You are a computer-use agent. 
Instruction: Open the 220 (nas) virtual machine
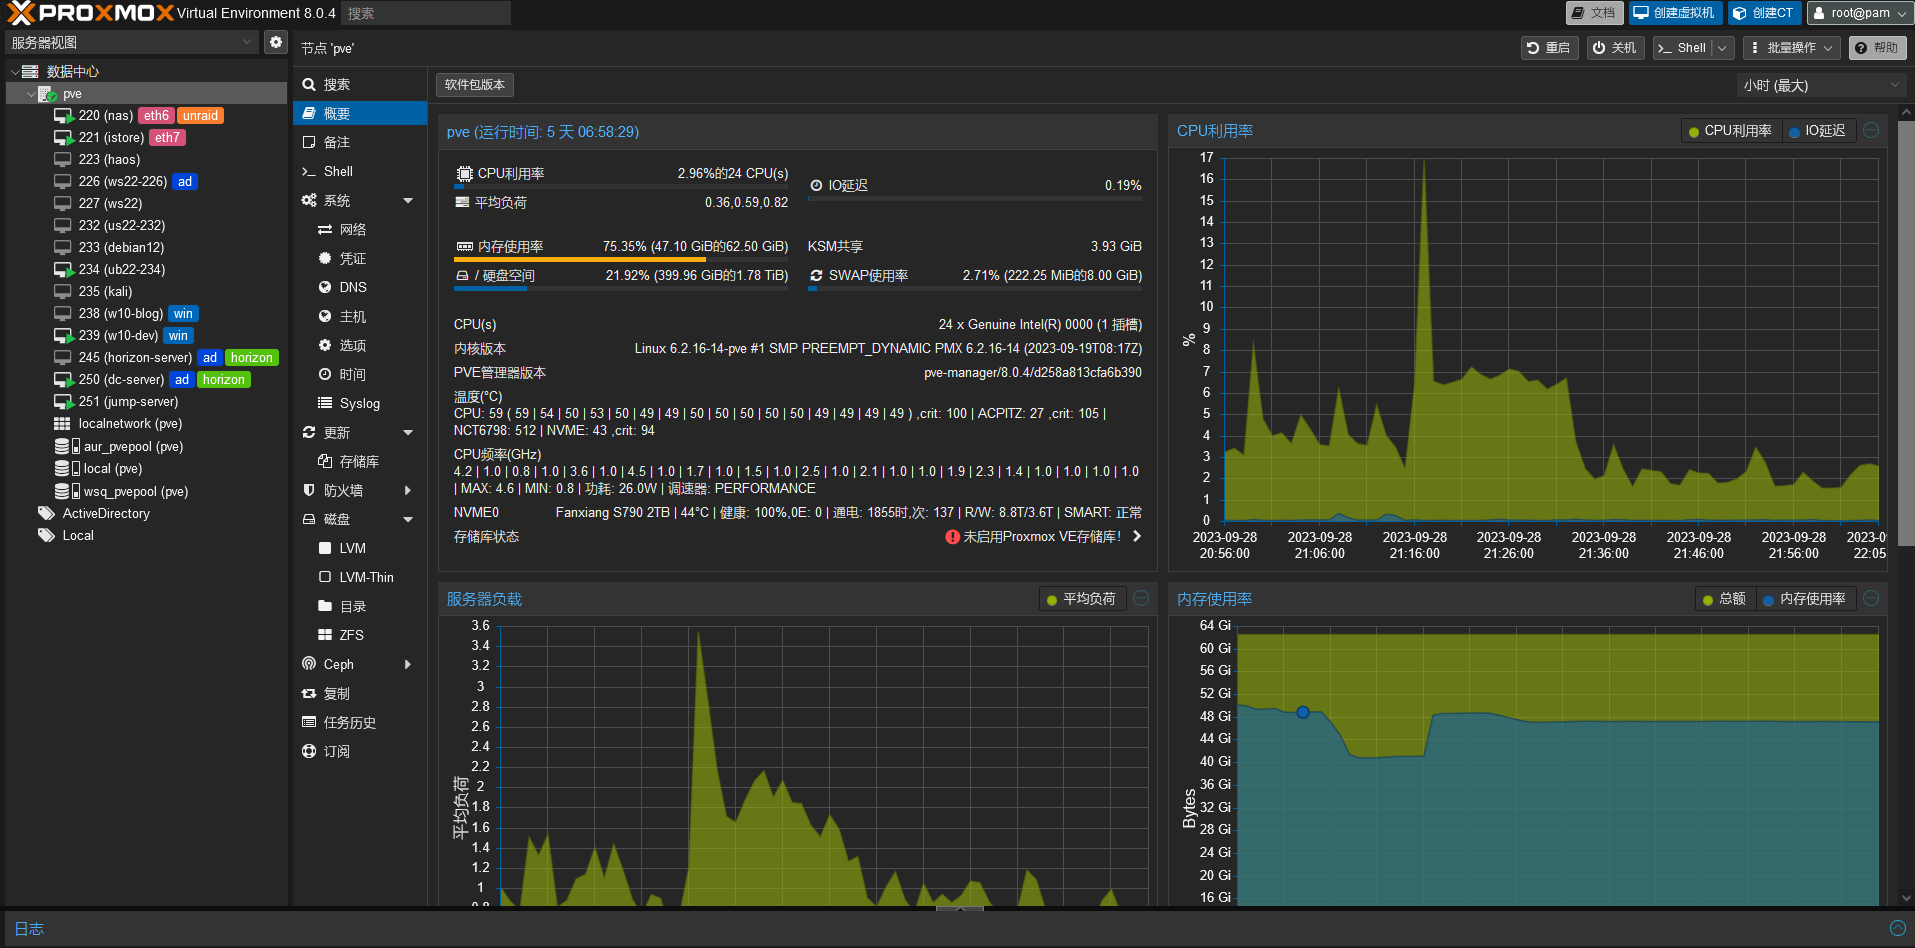tap(106, 116)
